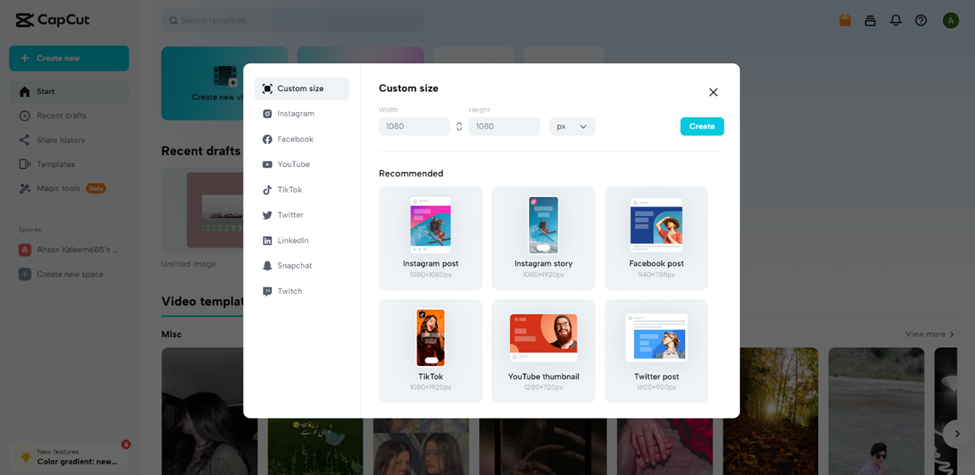
Task: Close the Custom size dialog
Action: [x=713, y=92]
